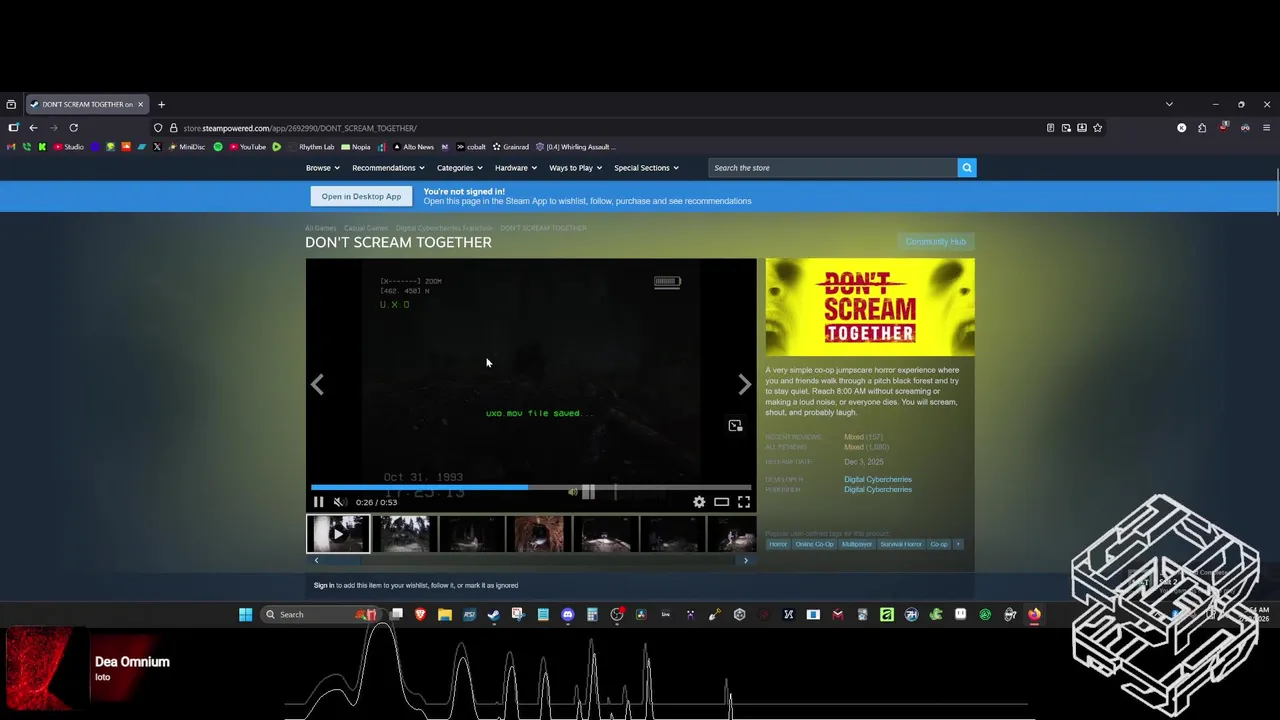Select the Multiplayer tag

856,544
